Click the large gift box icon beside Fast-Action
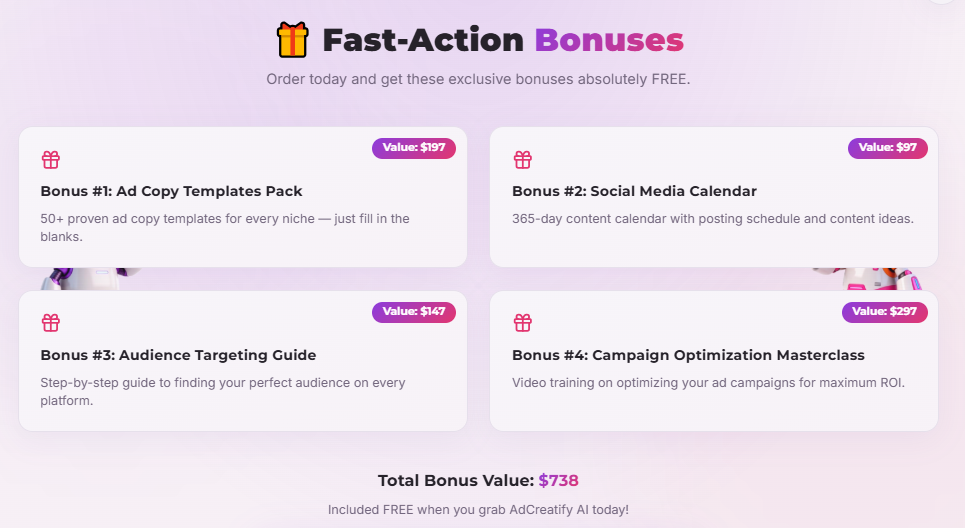 pyautogui.click(x=293, y=41)
